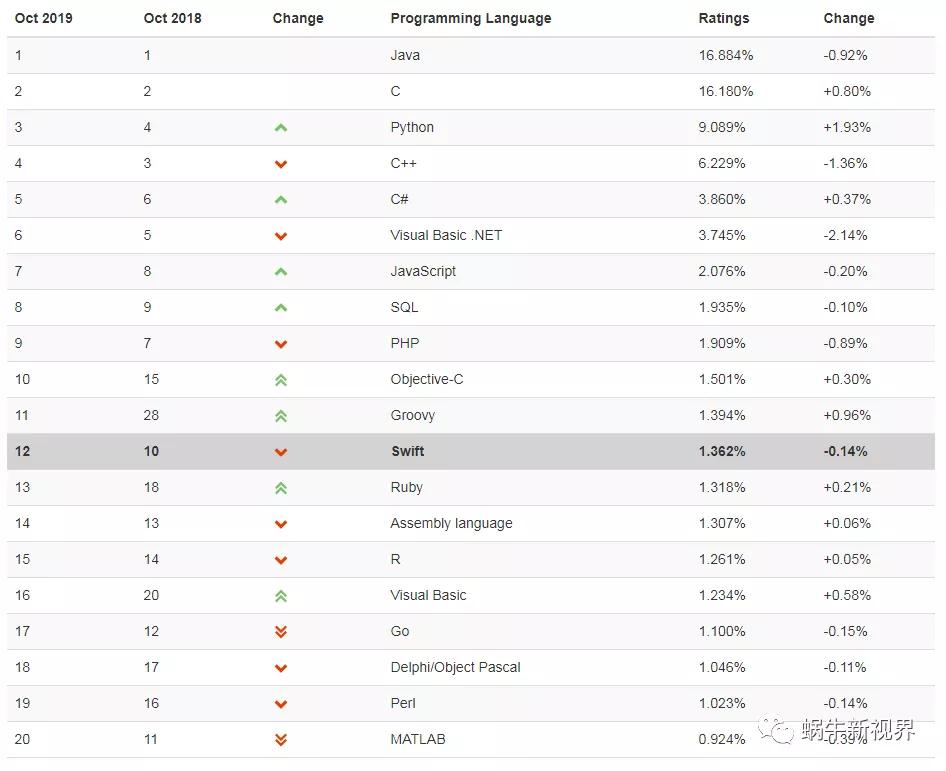
Task: Click Visual Basic .NET language name
Action: [446, 235]
